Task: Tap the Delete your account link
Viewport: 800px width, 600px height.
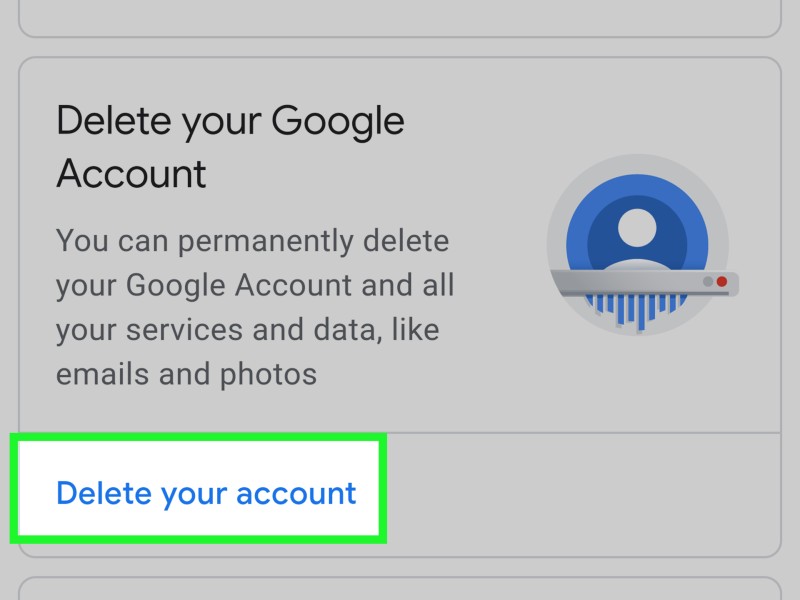Action: pyautogui.click(x=206, y=493)
